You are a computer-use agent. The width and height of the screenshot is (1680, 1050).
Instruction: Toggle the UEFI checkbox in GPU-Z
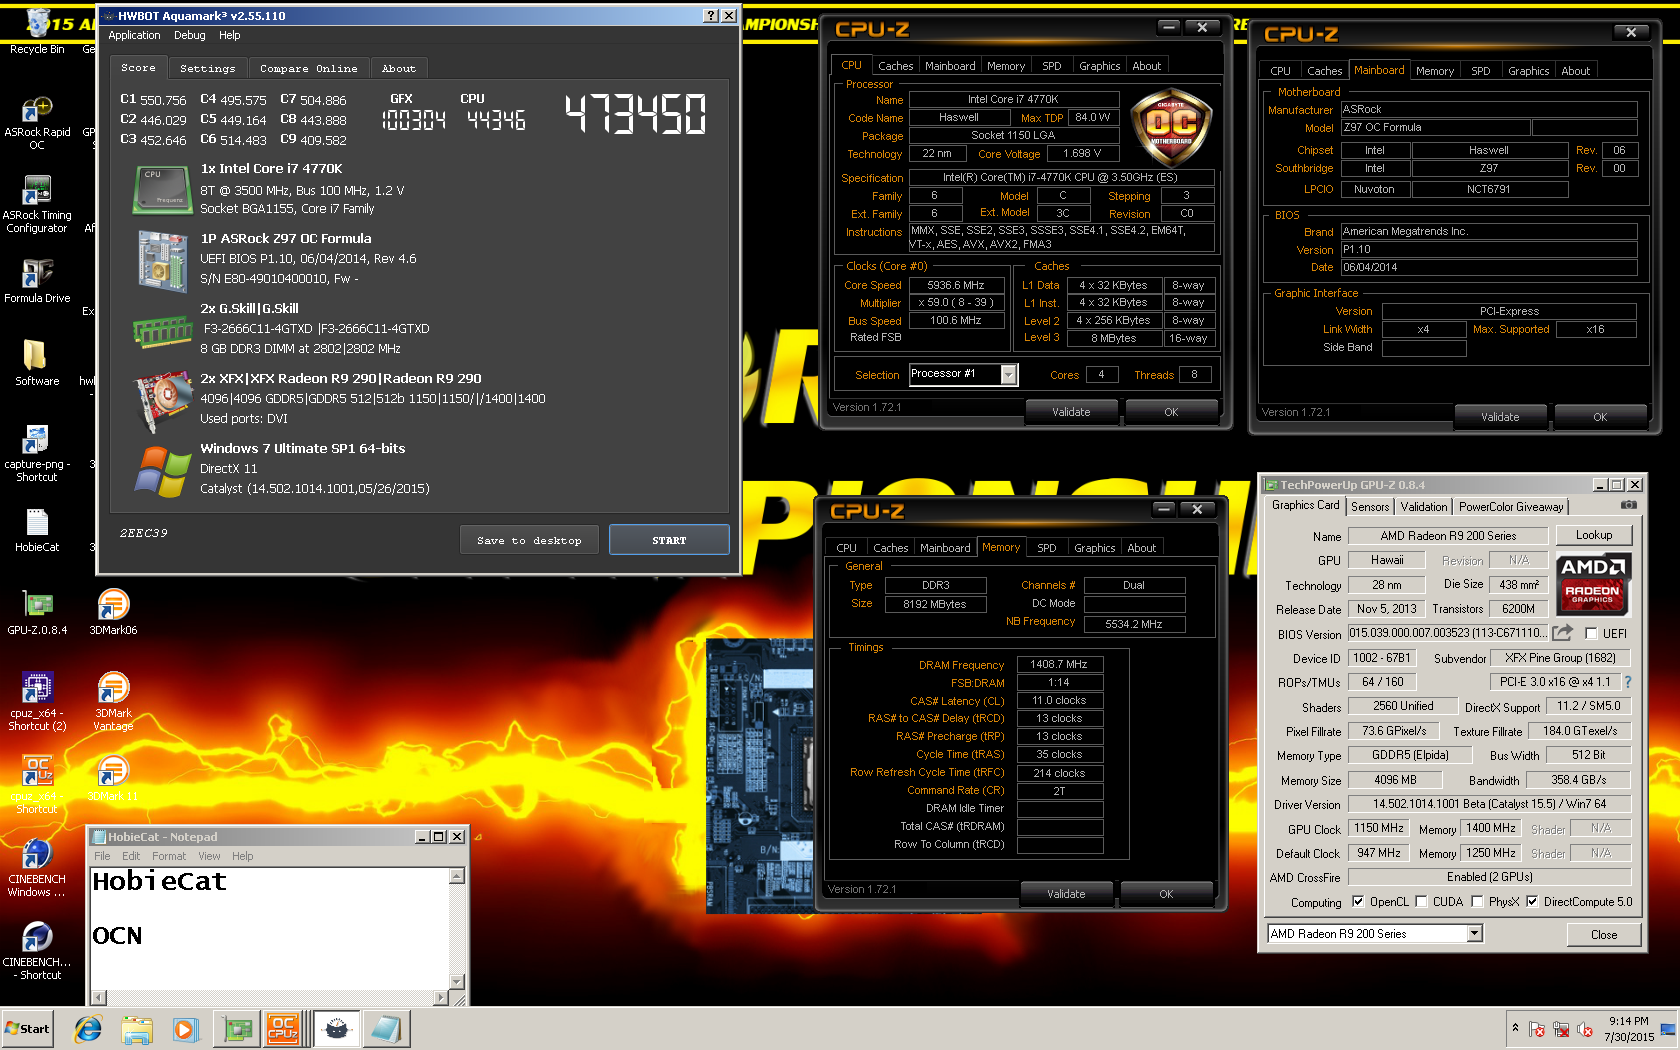point(1591,633)
